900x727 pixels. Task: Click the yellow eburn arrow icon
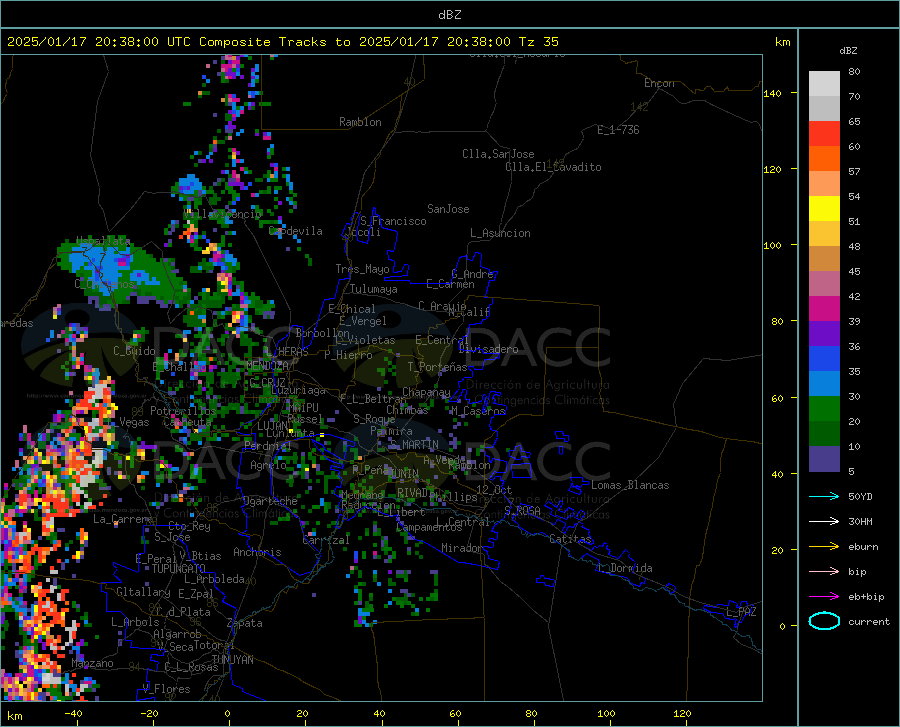(x=824, y=547)
